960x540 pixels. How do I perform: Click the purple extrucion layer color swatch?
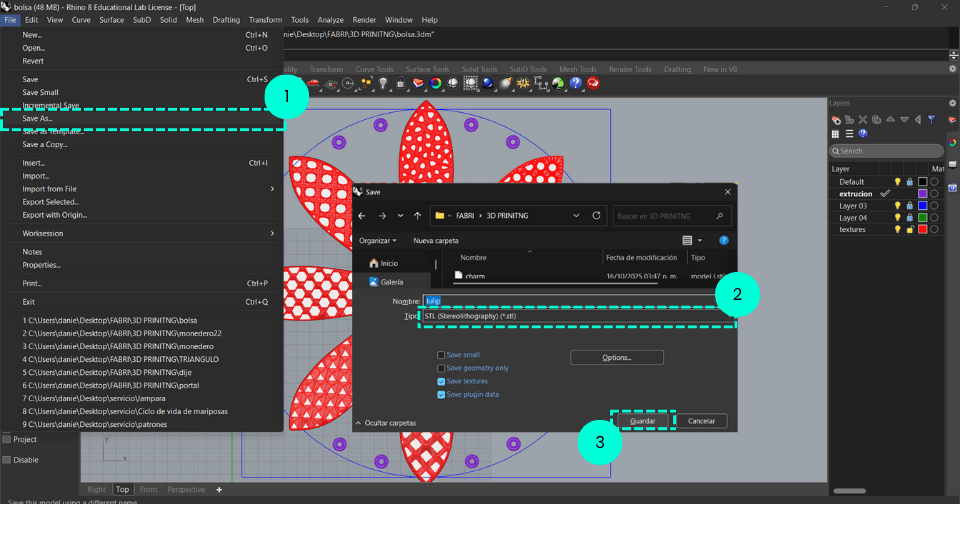coord(923,194)
